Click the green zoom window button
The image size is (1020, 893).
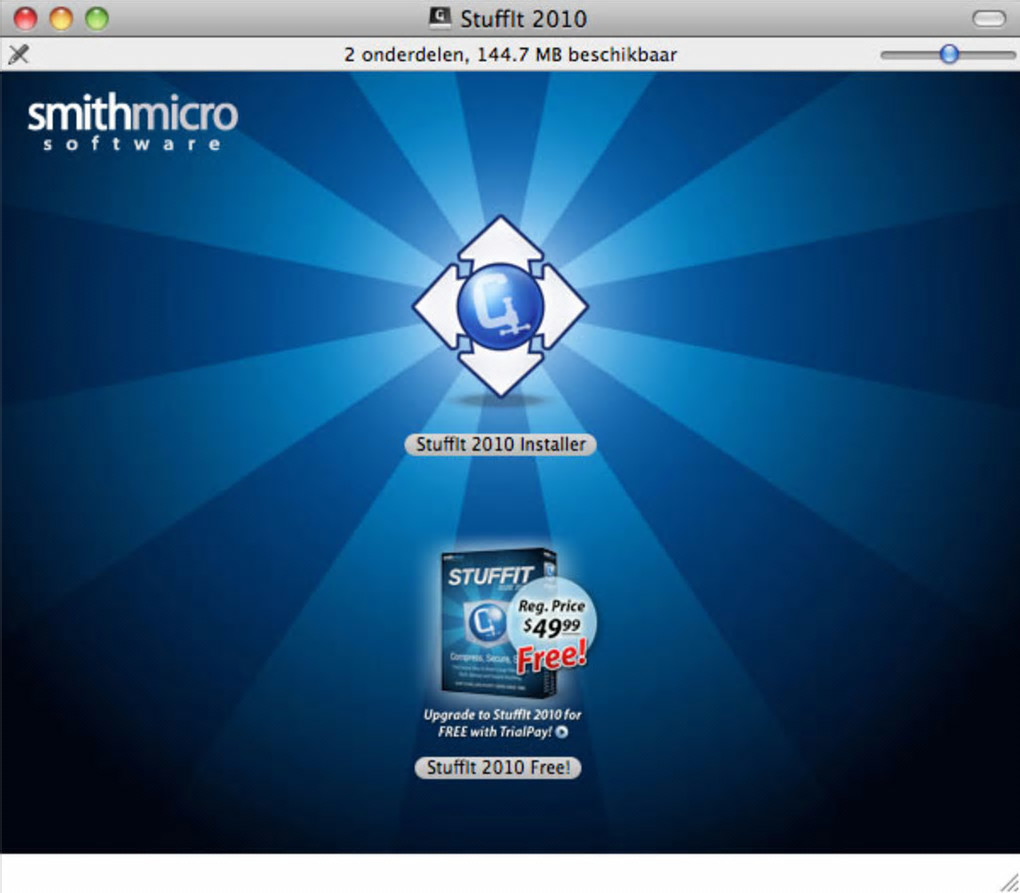click(97, 19)
